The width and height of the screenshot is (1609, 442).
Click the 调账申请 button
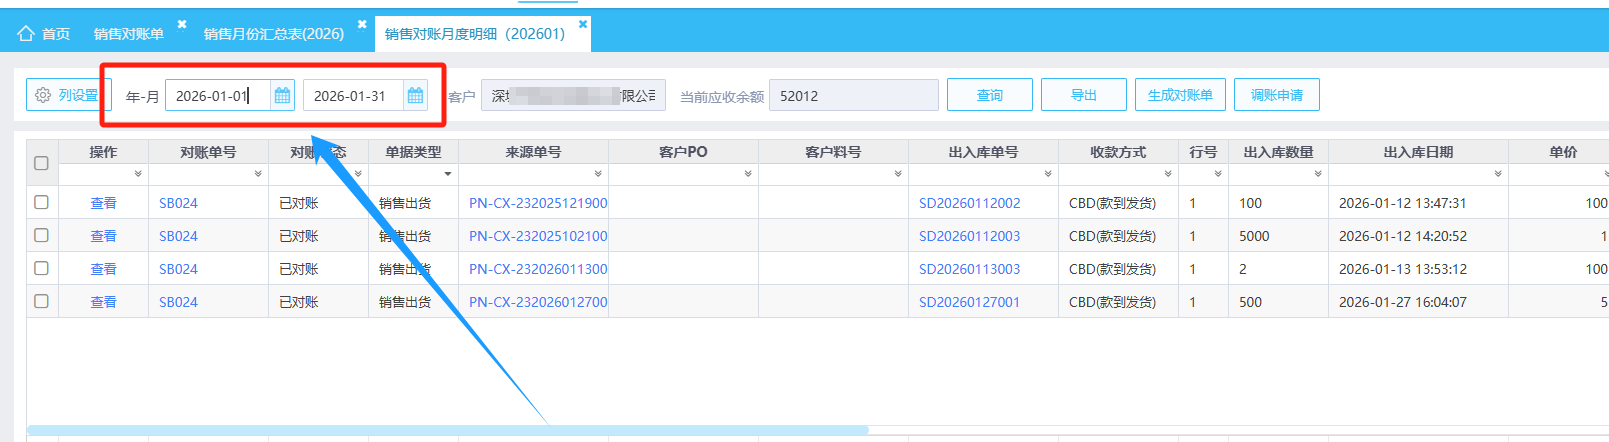point(1276,95)
